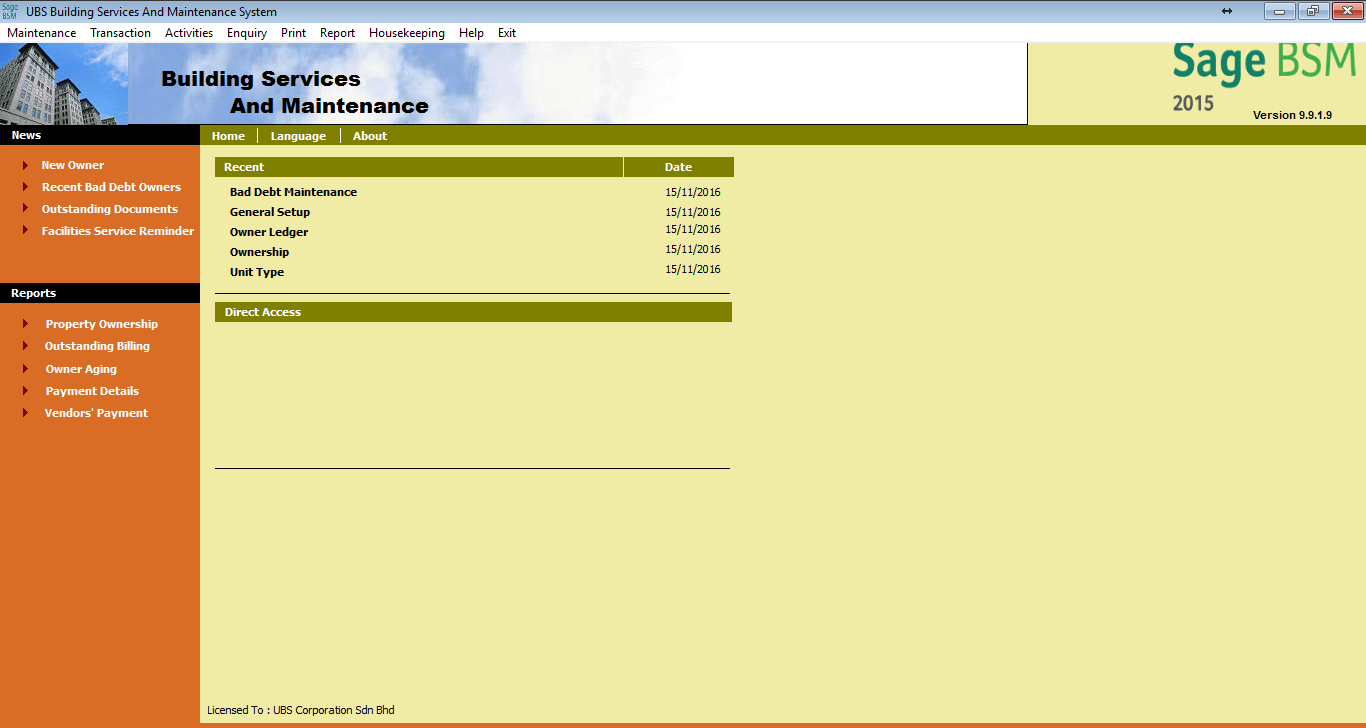
Task: Click the arrow icon beside New Owner
Action: (x=25, y=165)
